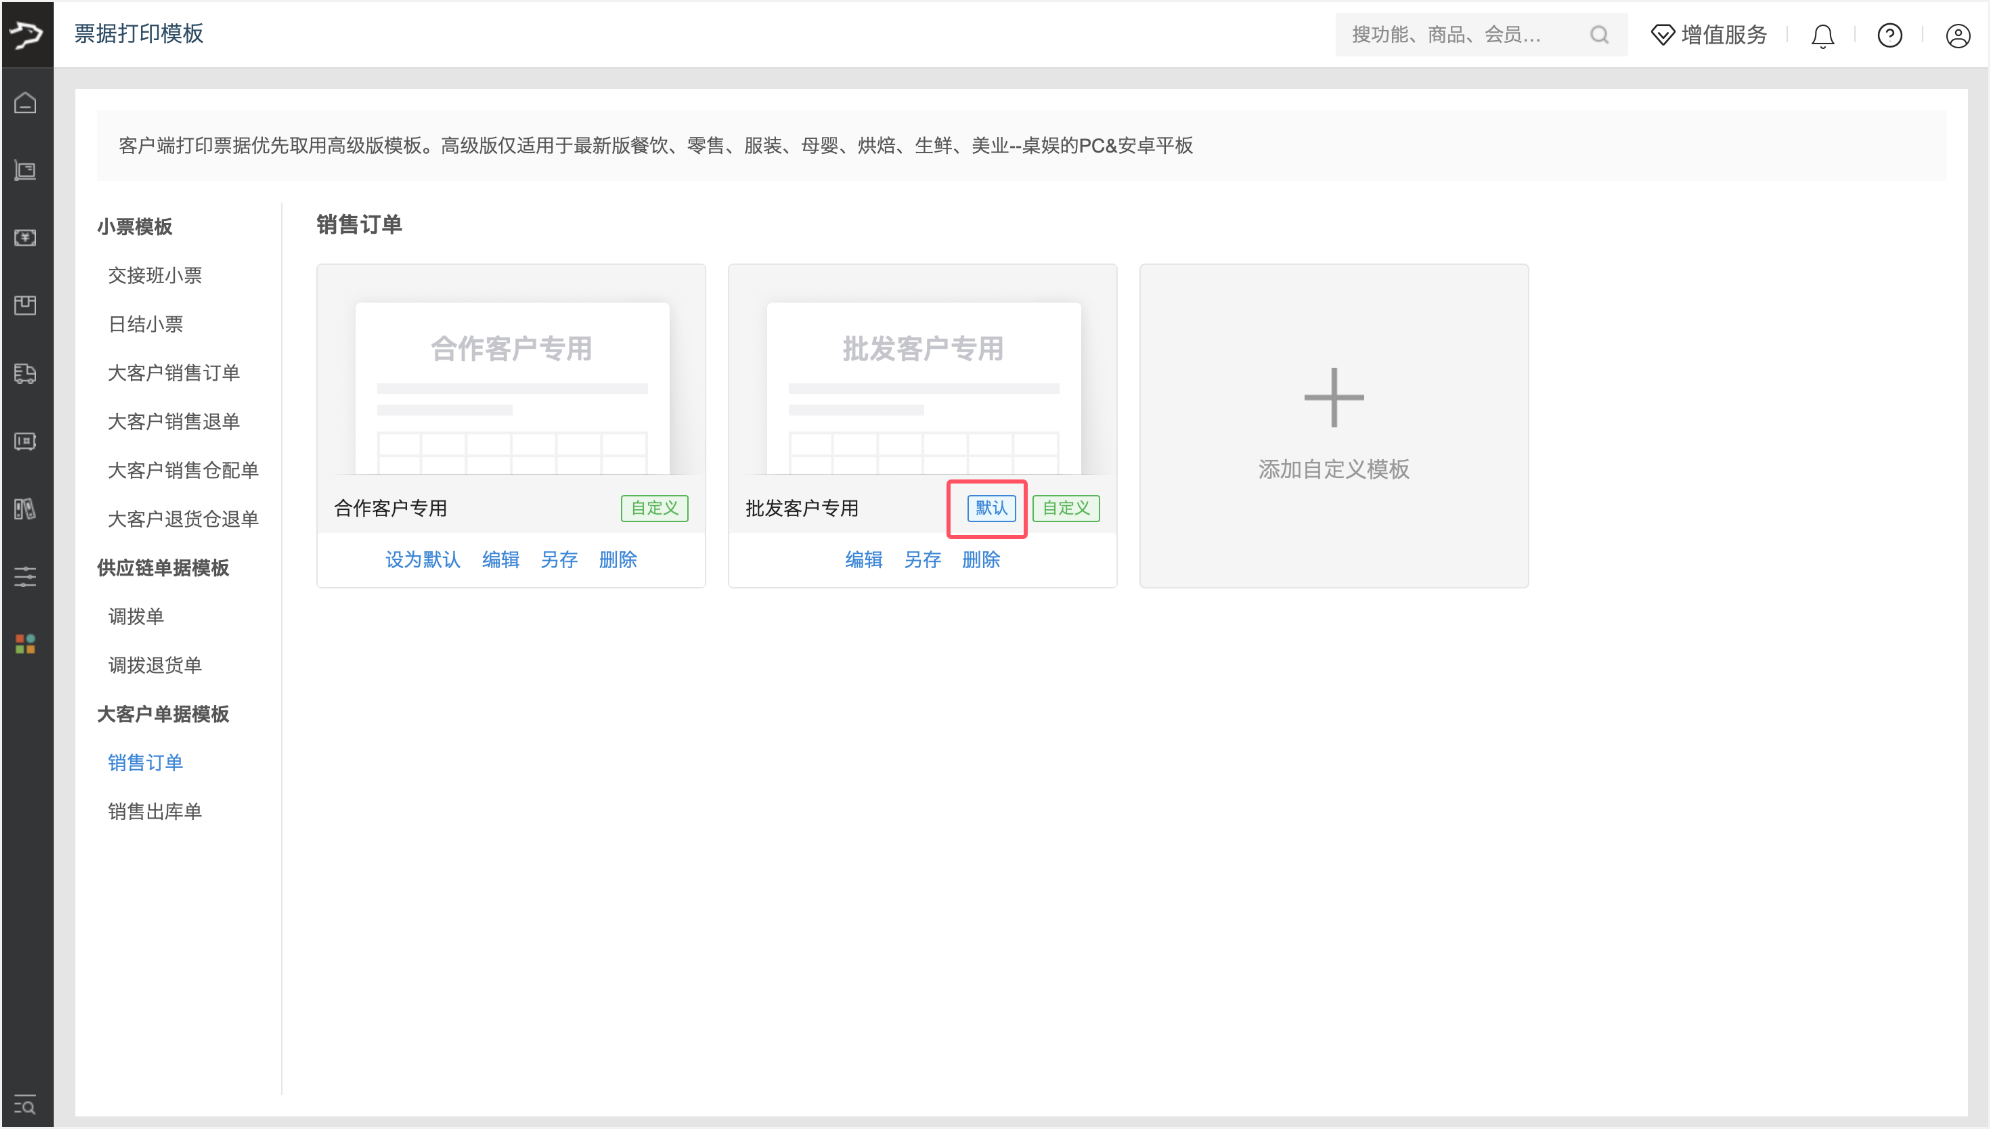Open 调拨退货单 template category
The height and width of the screenshot is (1130, 1991).
155,665
